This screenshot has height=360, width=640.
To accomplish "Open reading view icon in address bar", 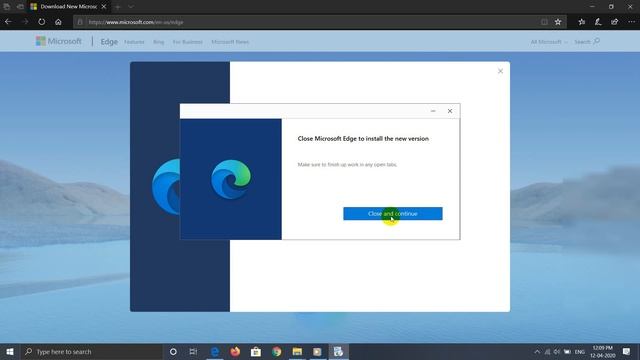I will click(544, 22).
